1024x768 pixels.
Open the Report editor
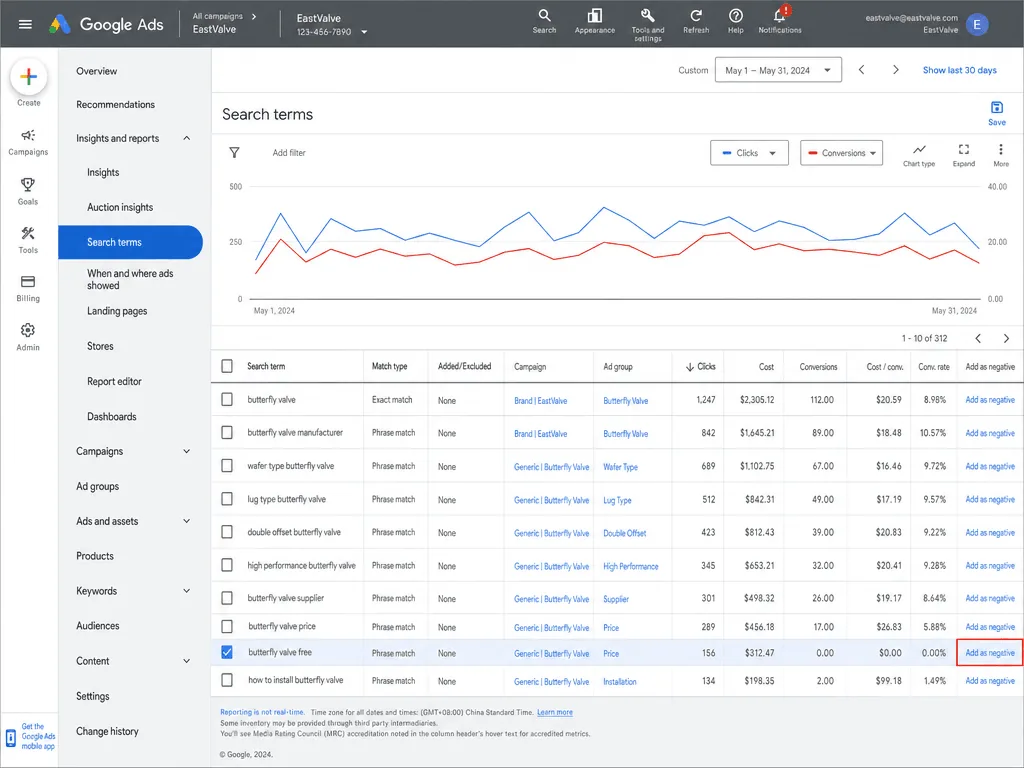click(x=114, y=381)
